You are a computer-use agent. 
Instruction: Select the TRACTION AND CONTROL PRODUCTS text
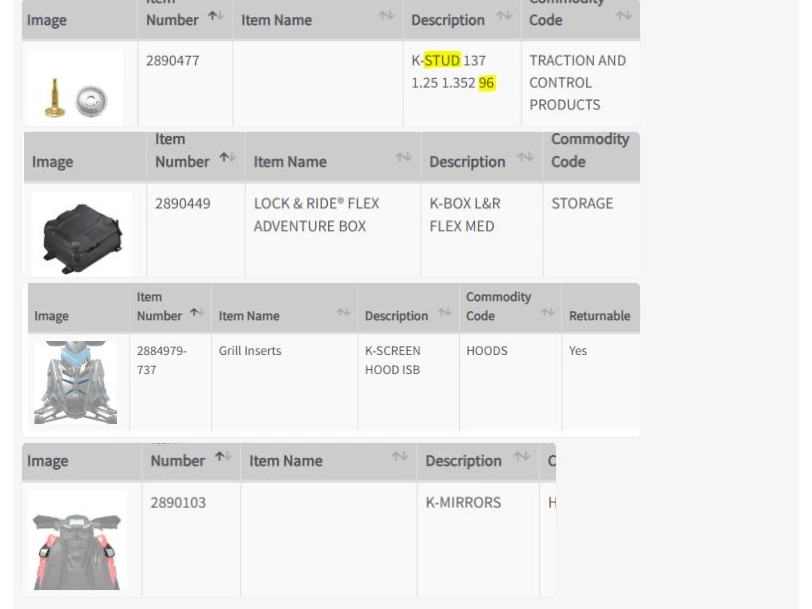pyautogui.click(x=578, y=82)
